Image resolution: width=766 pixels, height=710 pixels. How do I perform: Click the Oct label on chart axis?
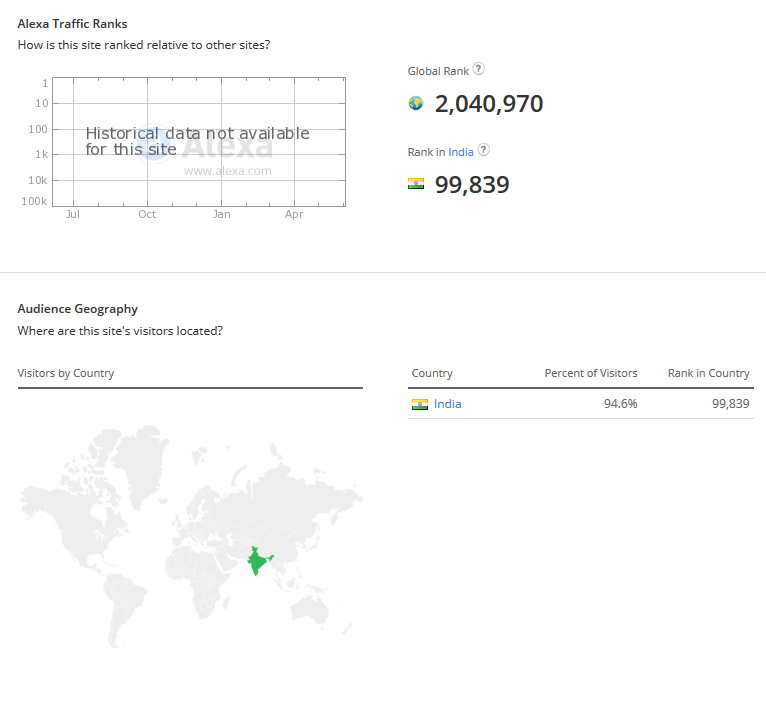[147, 214]
